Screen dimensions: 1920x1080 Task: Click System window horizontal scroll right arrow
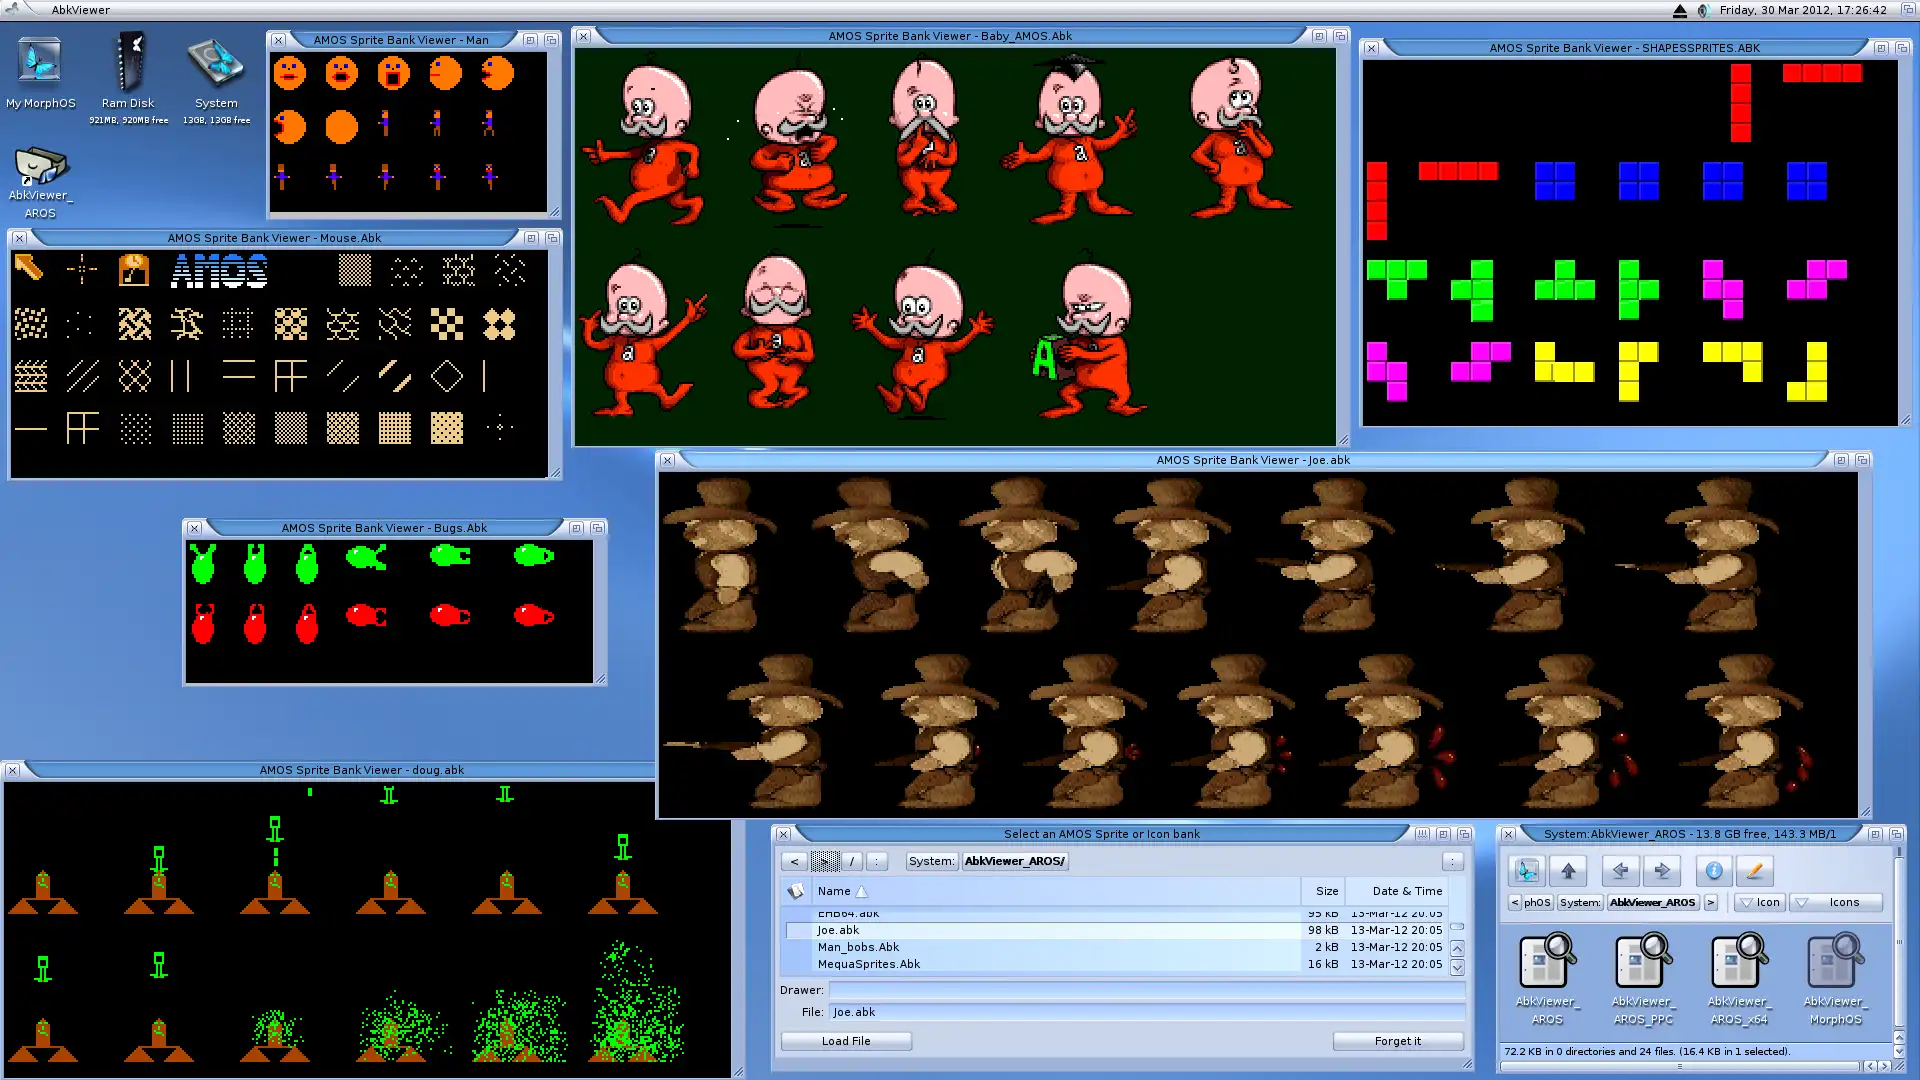[1884, 1066]
